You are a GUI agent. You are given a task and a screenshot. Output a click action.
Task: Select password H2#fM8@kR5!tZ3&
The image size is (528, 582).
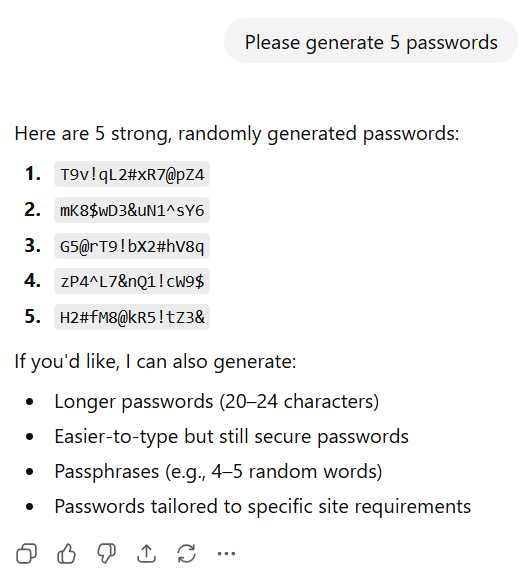point(132,317)
